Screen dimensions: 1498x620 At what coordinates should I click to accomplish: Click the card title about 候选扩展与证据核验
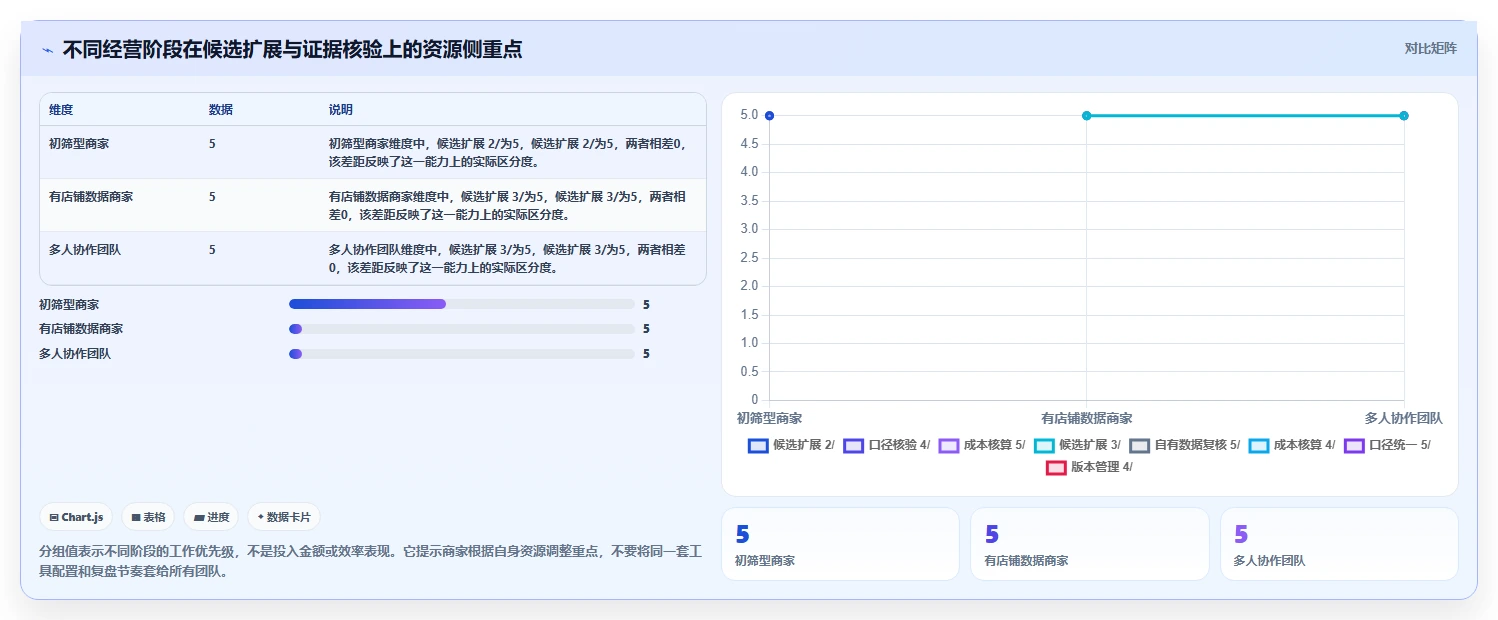tap(292, 49)
